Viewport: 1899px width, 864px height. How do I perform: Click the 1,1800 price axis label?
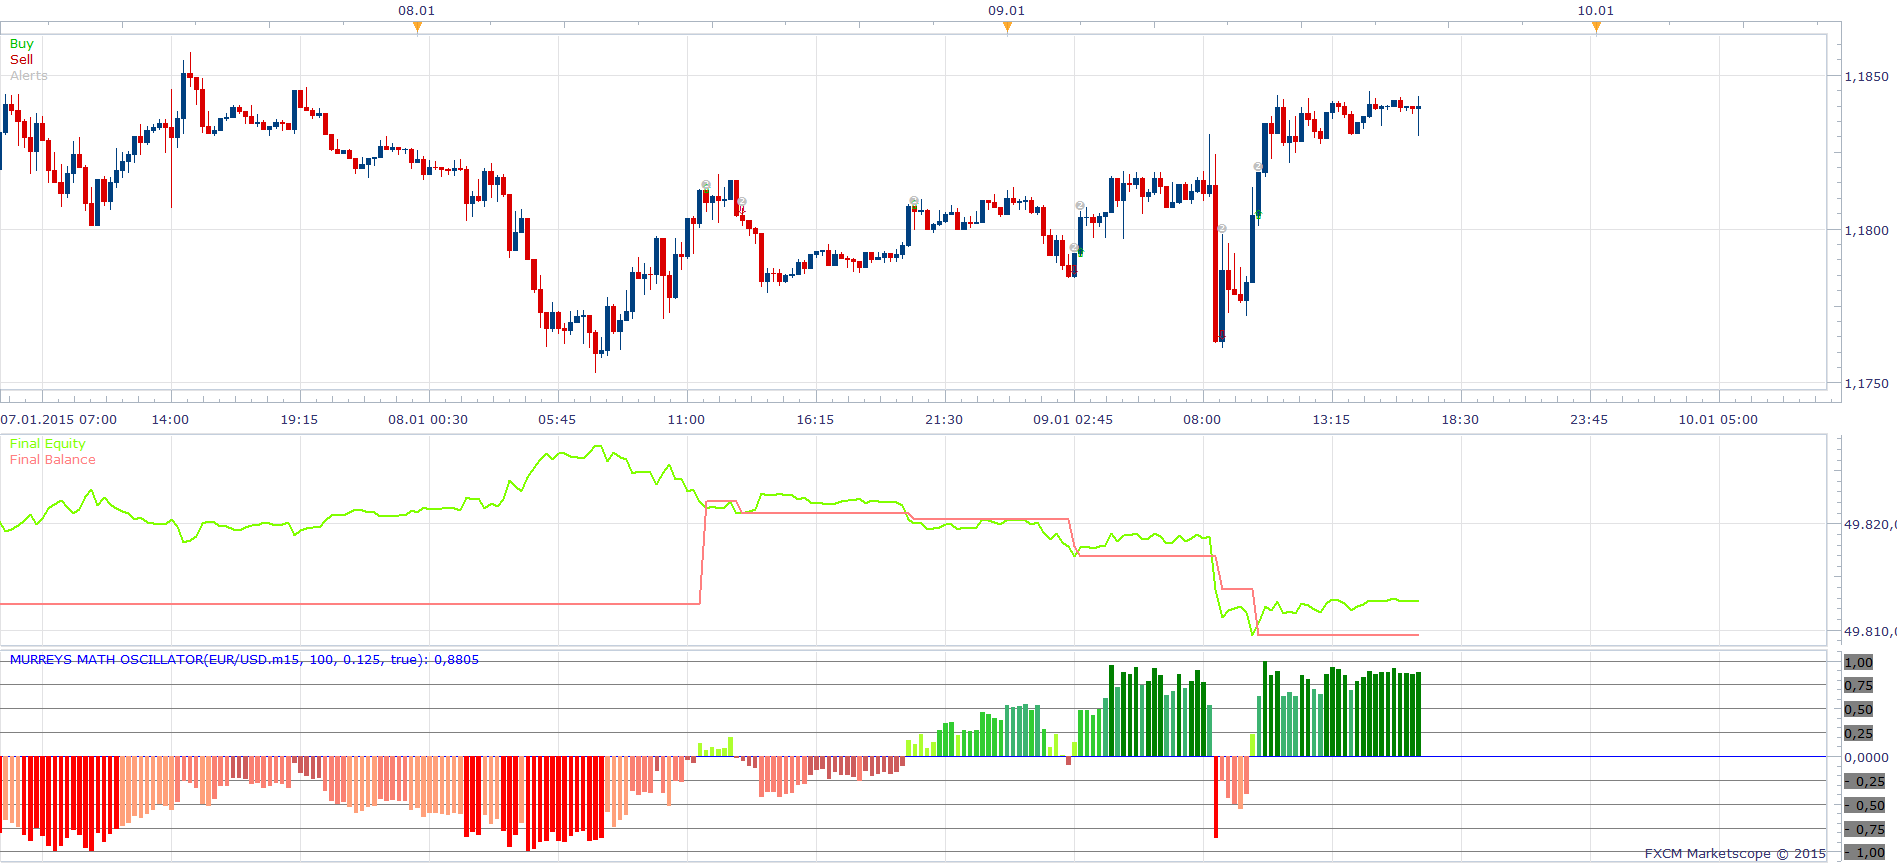pos(1866,231)
